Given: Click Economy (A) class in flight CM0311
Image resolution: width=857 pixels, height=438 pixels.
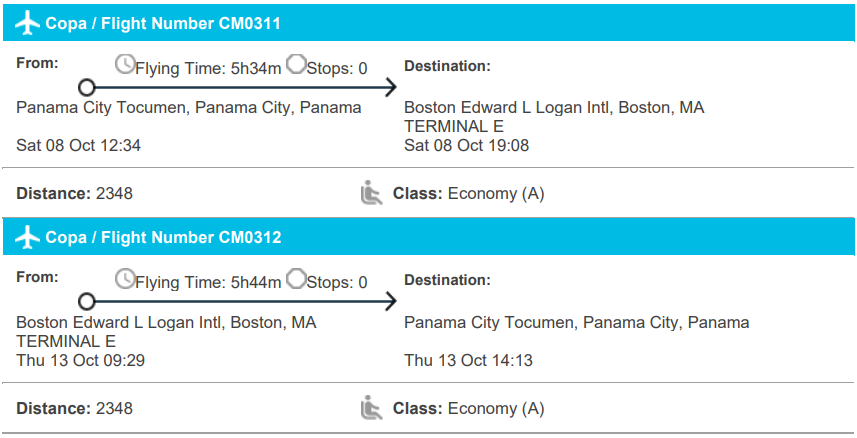Looking at the screenshot, I should pos(496,194).
